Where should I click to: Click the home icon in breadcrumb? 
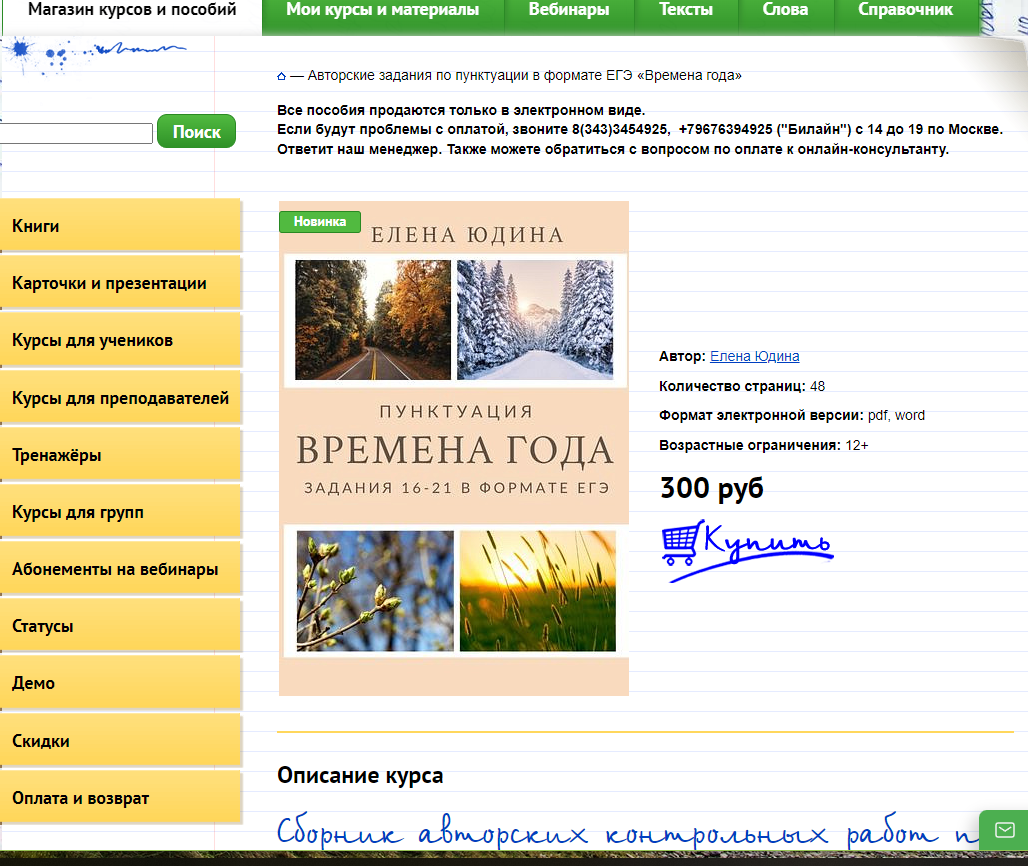click(281, 76)
